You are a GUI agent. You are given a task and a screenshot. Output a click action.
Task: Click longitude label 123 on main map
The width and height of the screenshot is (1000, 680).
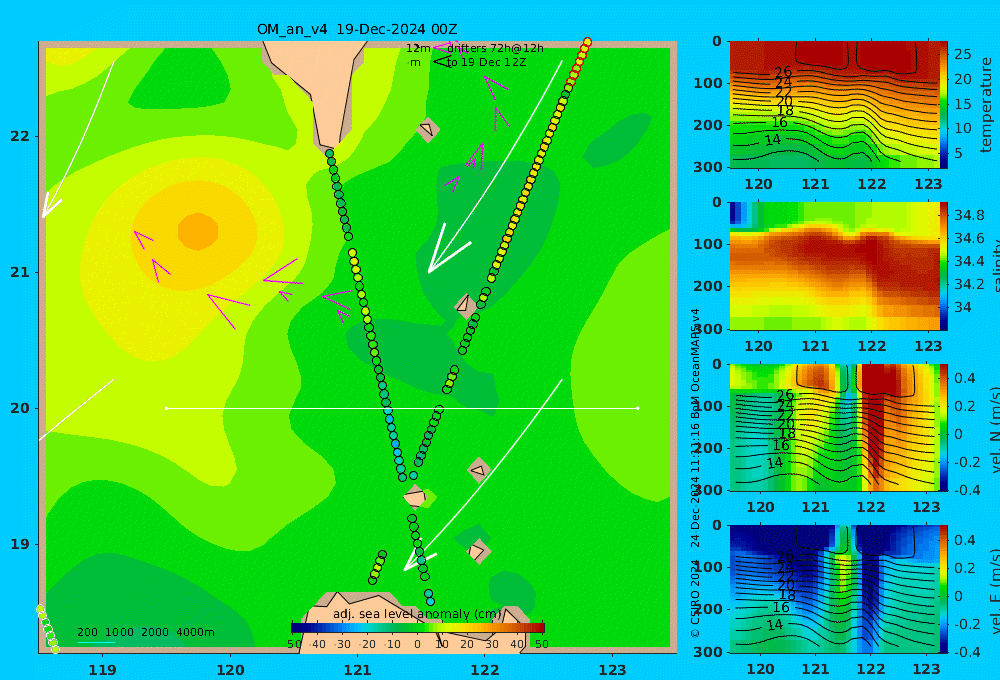coord(613,670)
